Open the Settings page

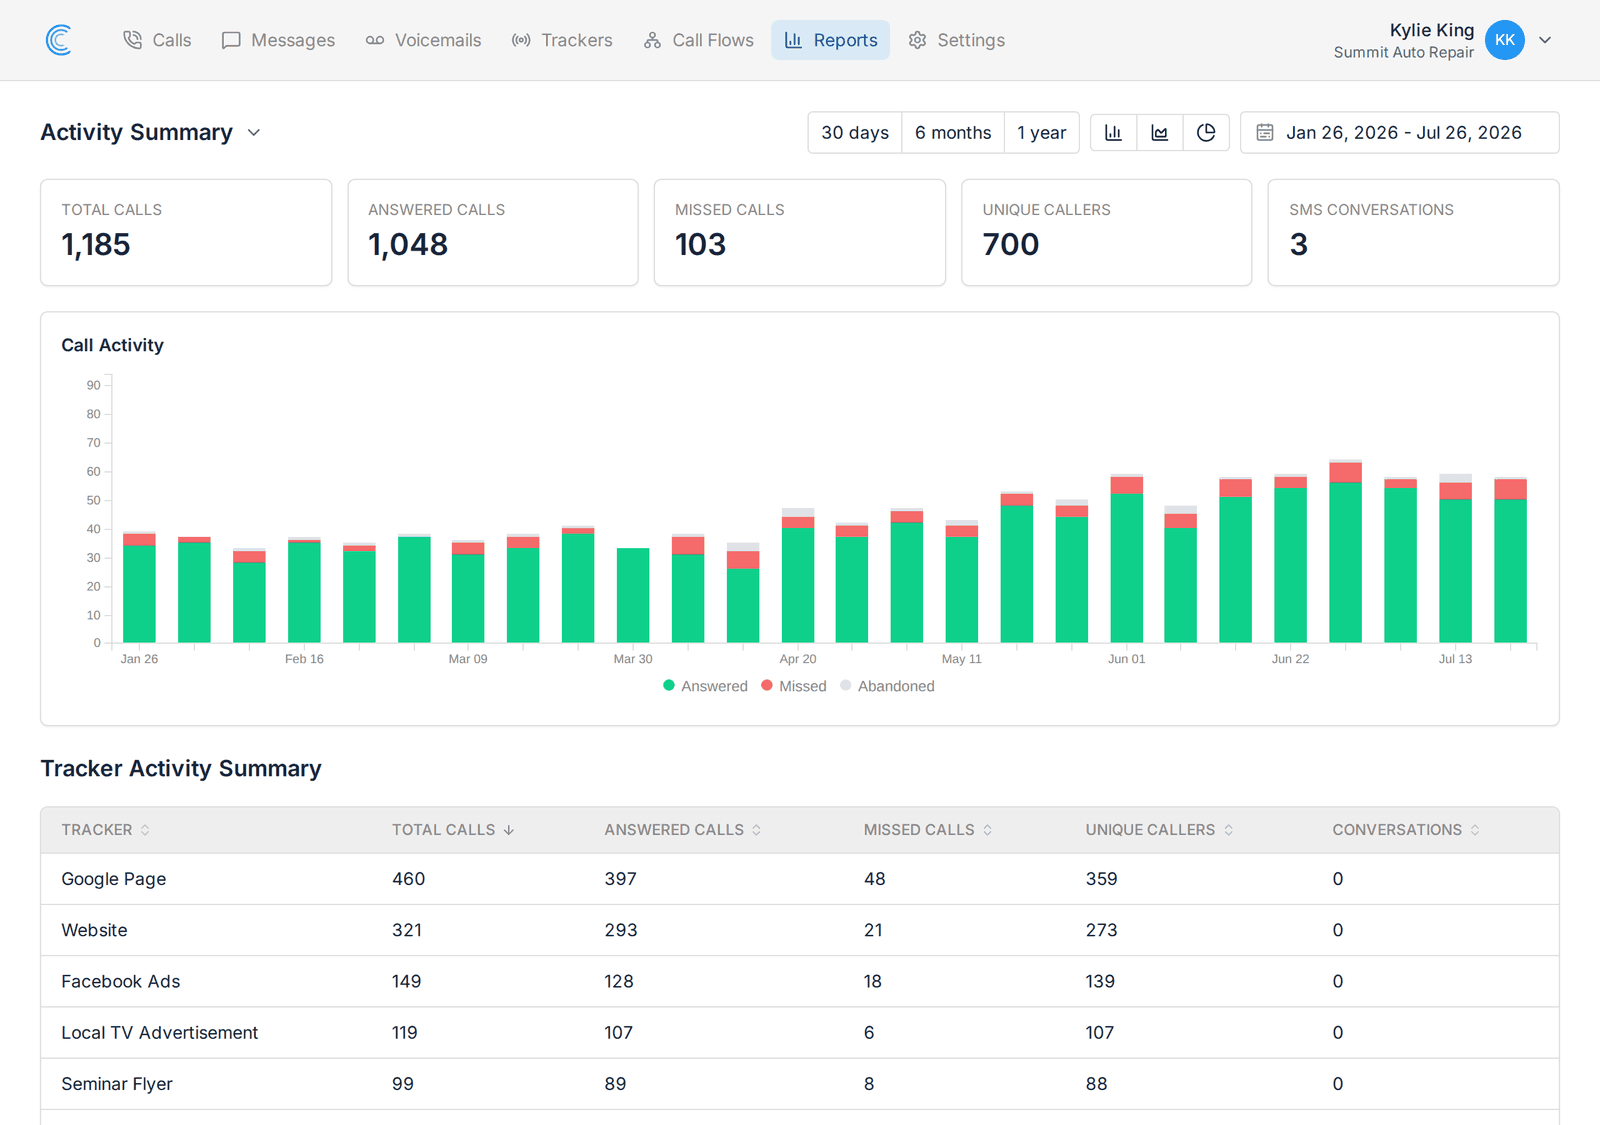point(956,40)
